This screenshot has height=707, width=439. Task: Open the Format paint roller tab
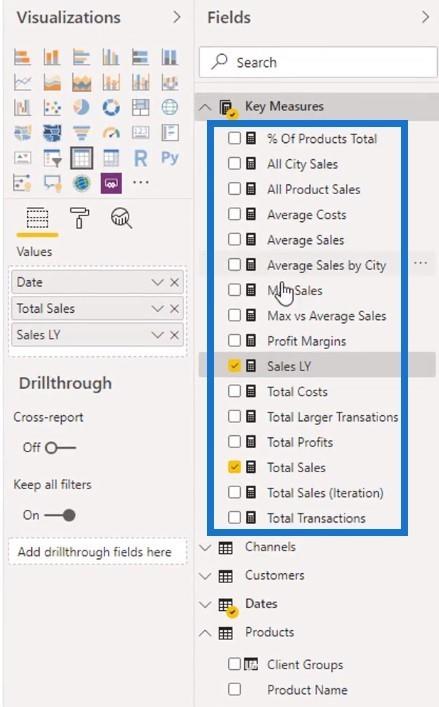(x=79, y=218)
